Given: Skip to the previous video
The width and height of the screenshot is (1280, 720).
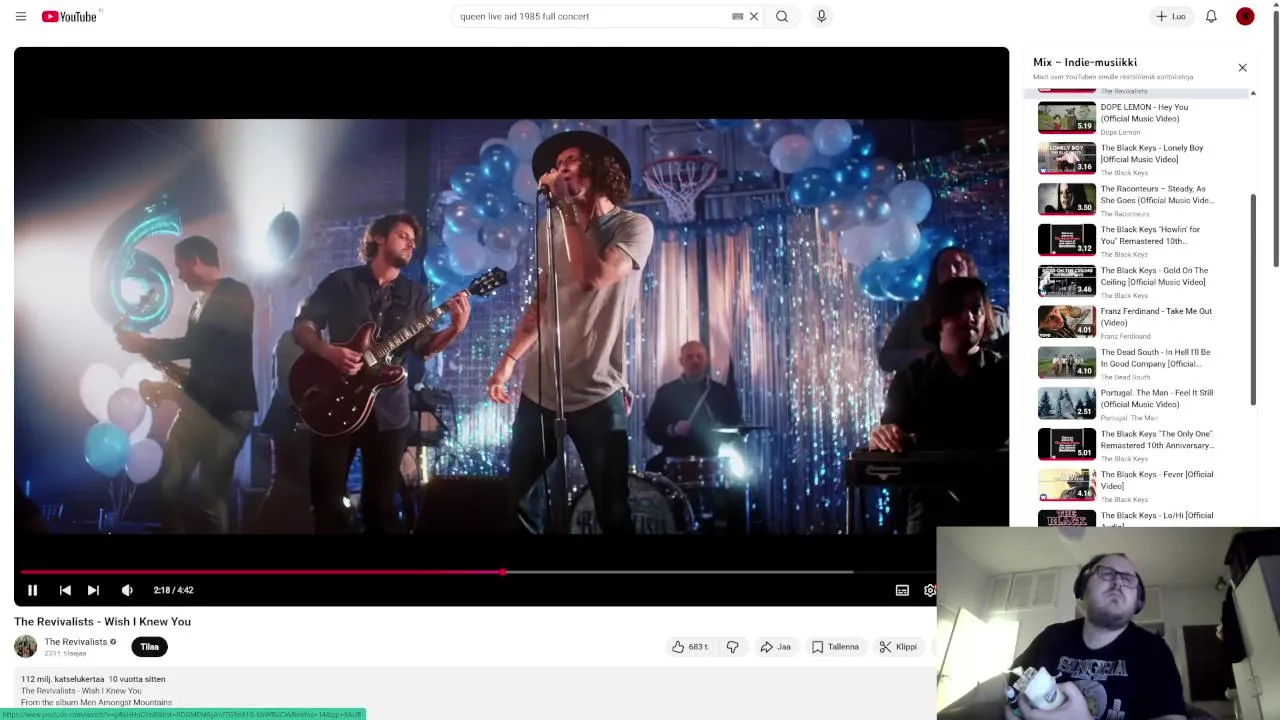Looking at the screenshot, I should tap(65, 590).
